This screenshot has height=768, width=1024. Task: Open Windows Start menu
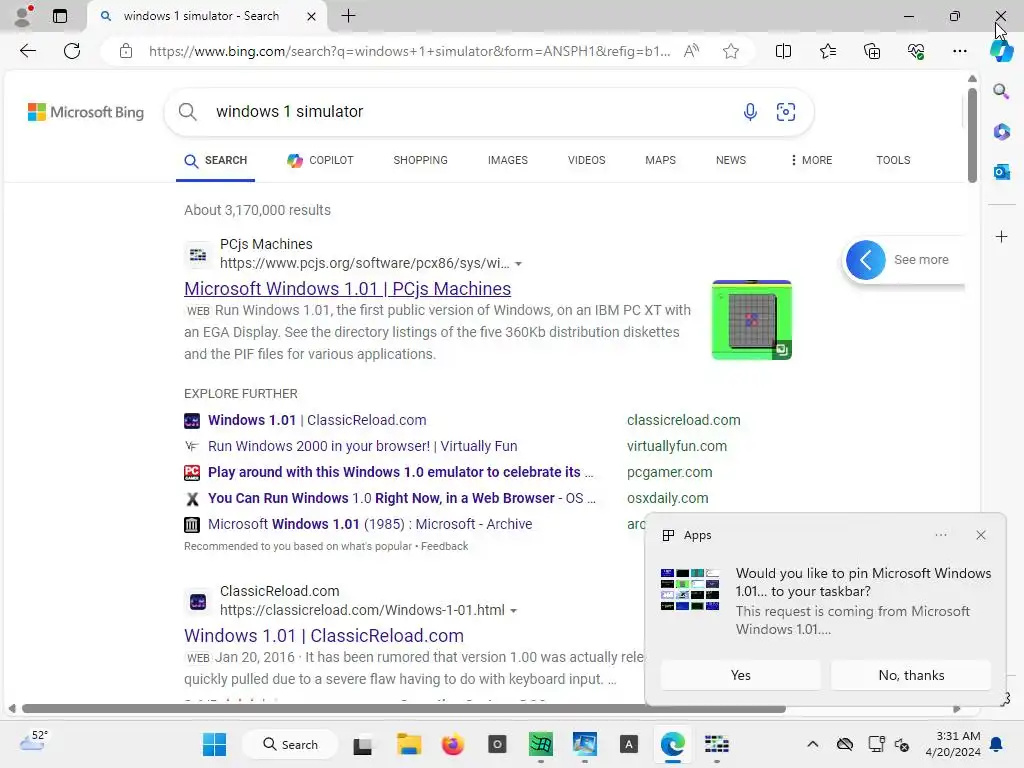(214, 744)
